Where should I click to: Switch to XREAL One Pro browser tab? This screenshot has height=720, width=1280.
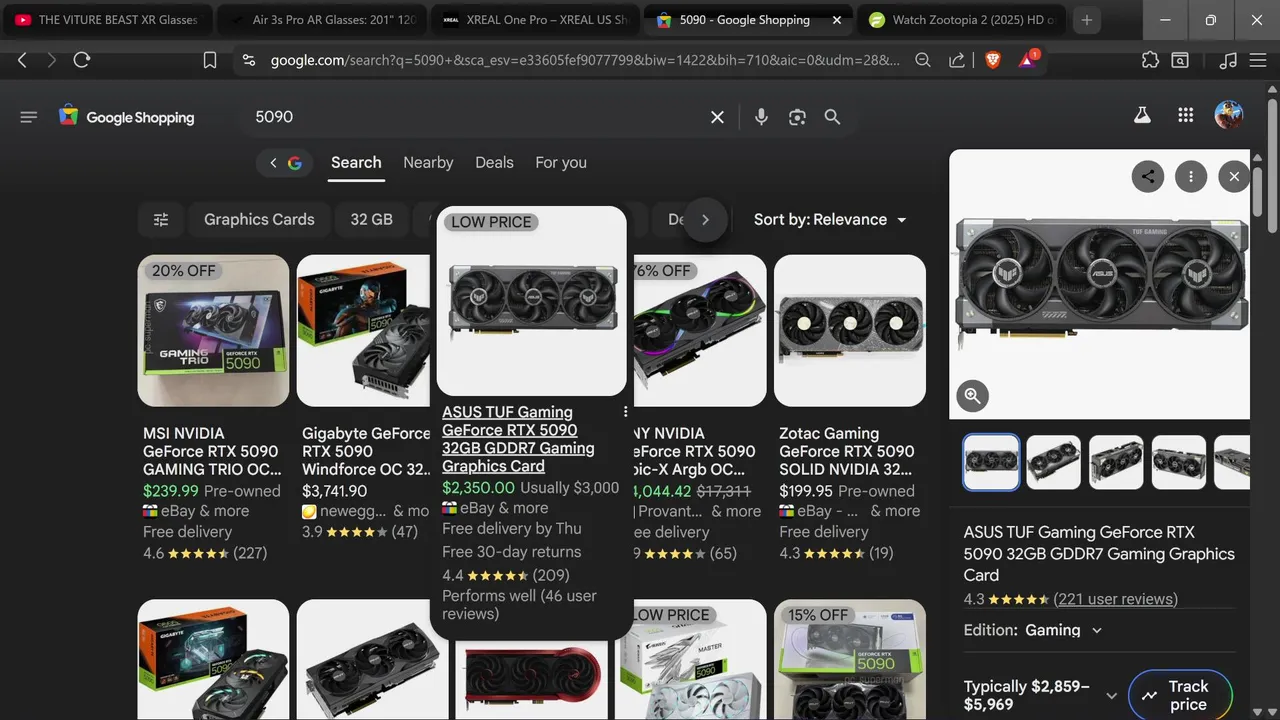534,20
